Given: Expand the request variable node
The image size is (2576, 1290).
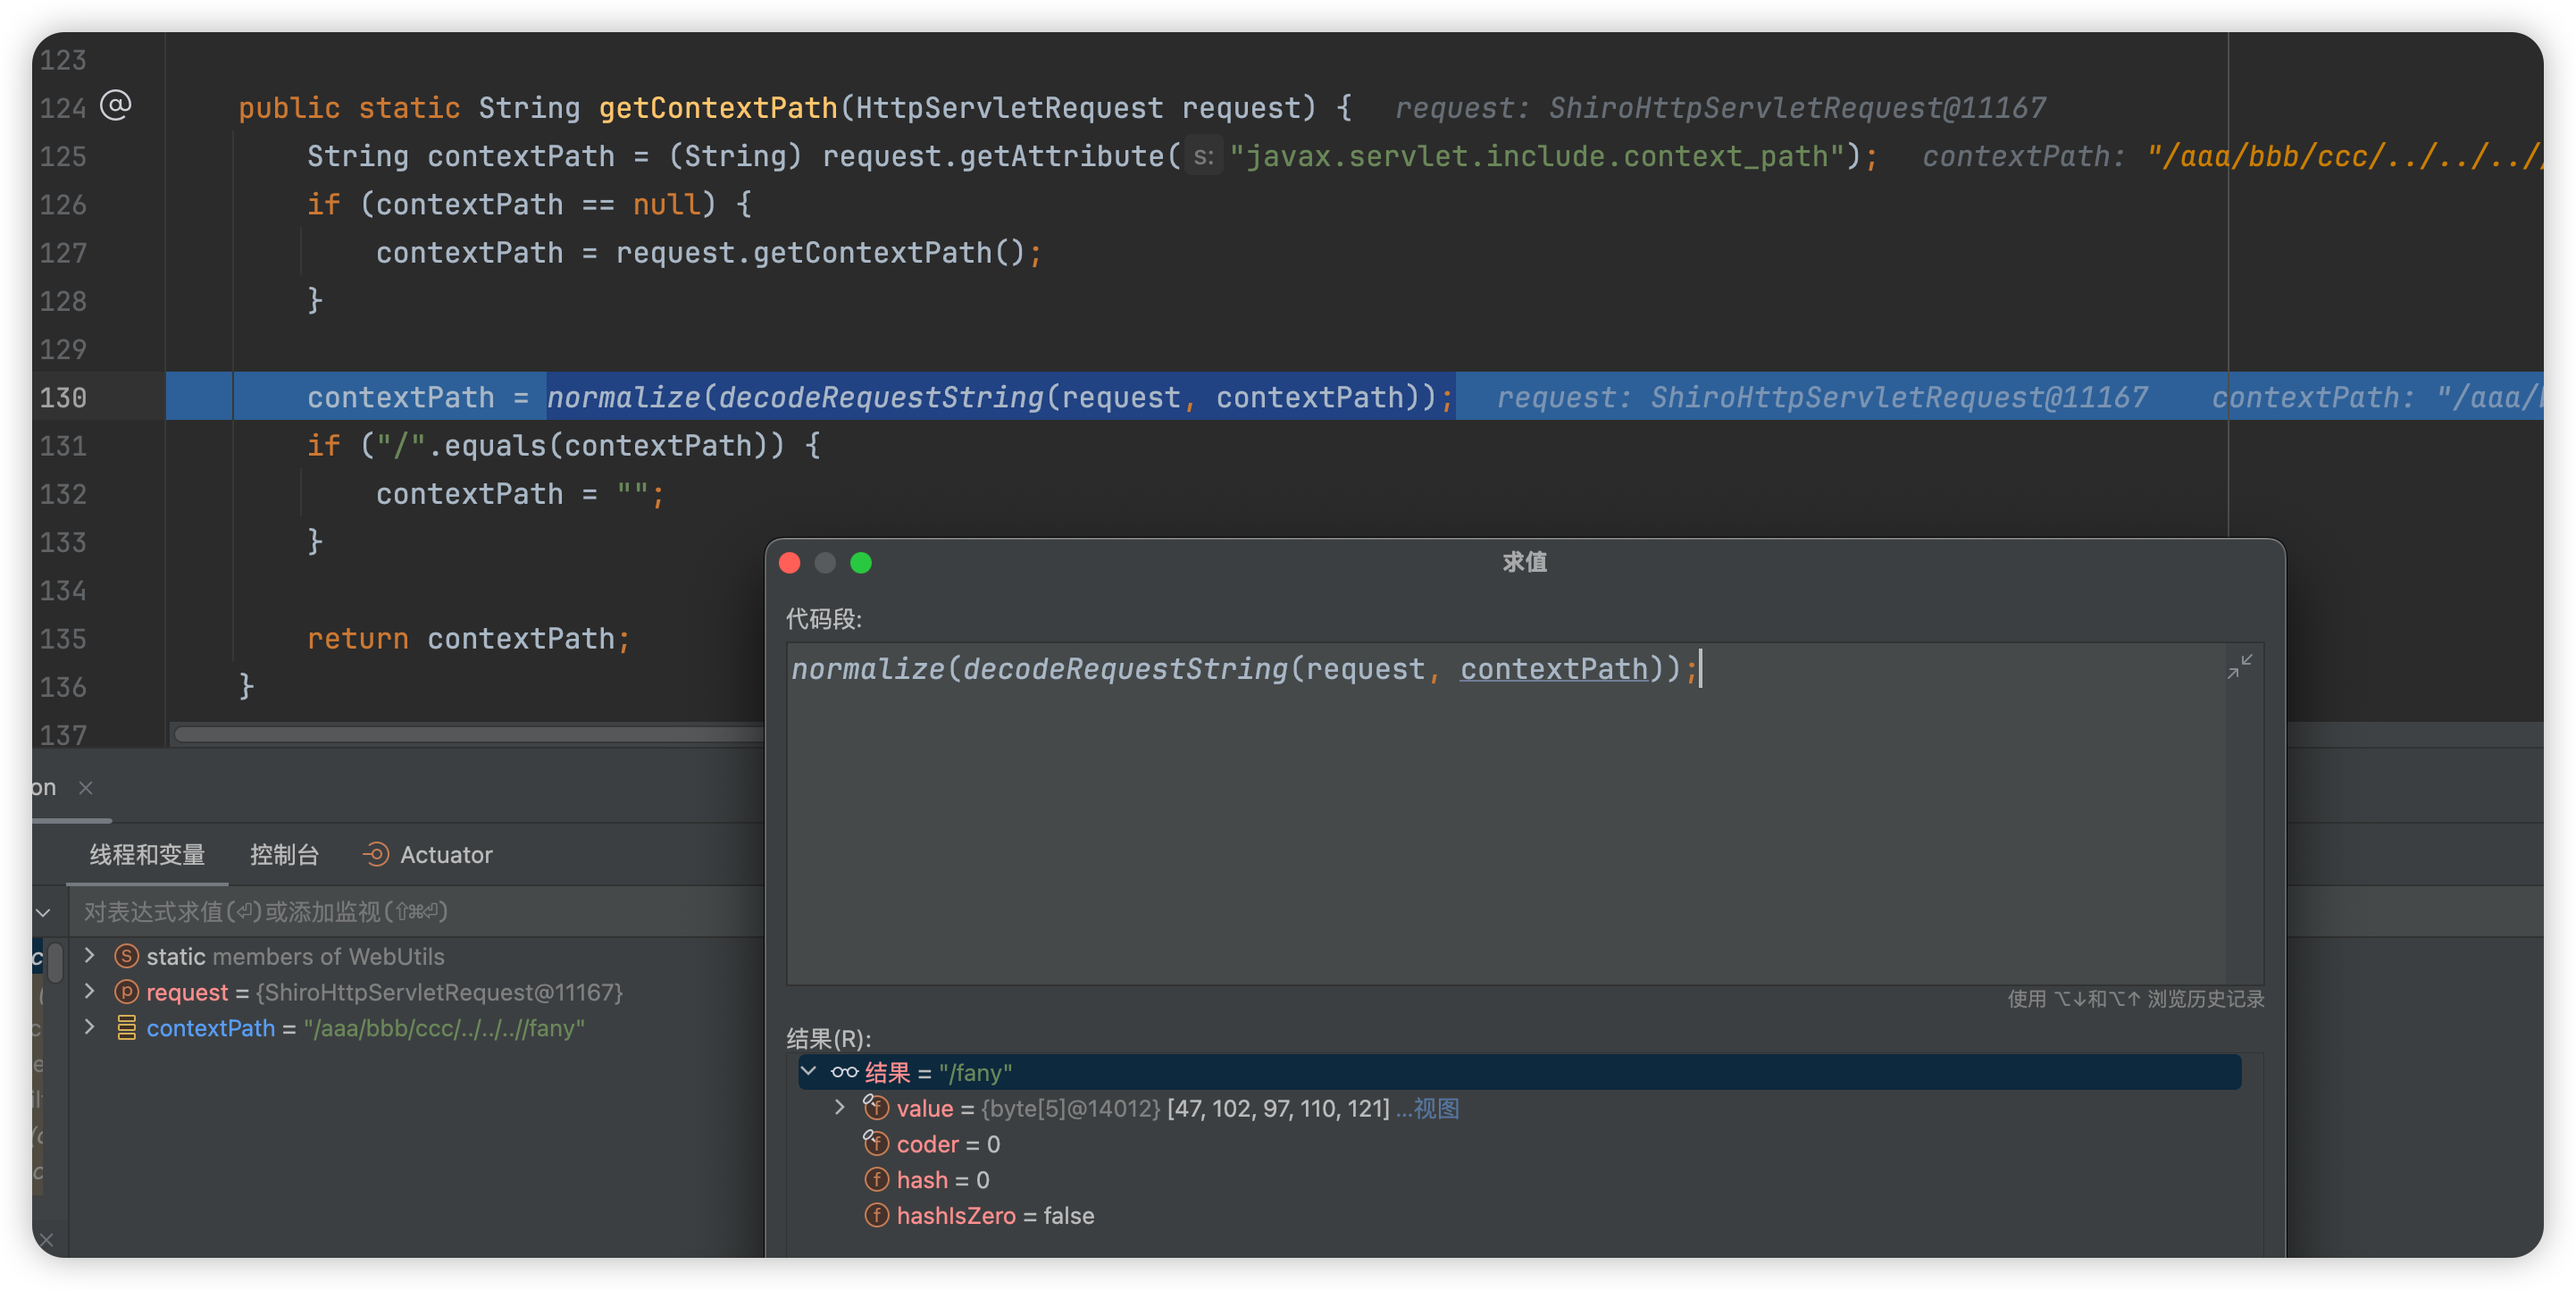Looking at the screenshot, I should 89,991.
